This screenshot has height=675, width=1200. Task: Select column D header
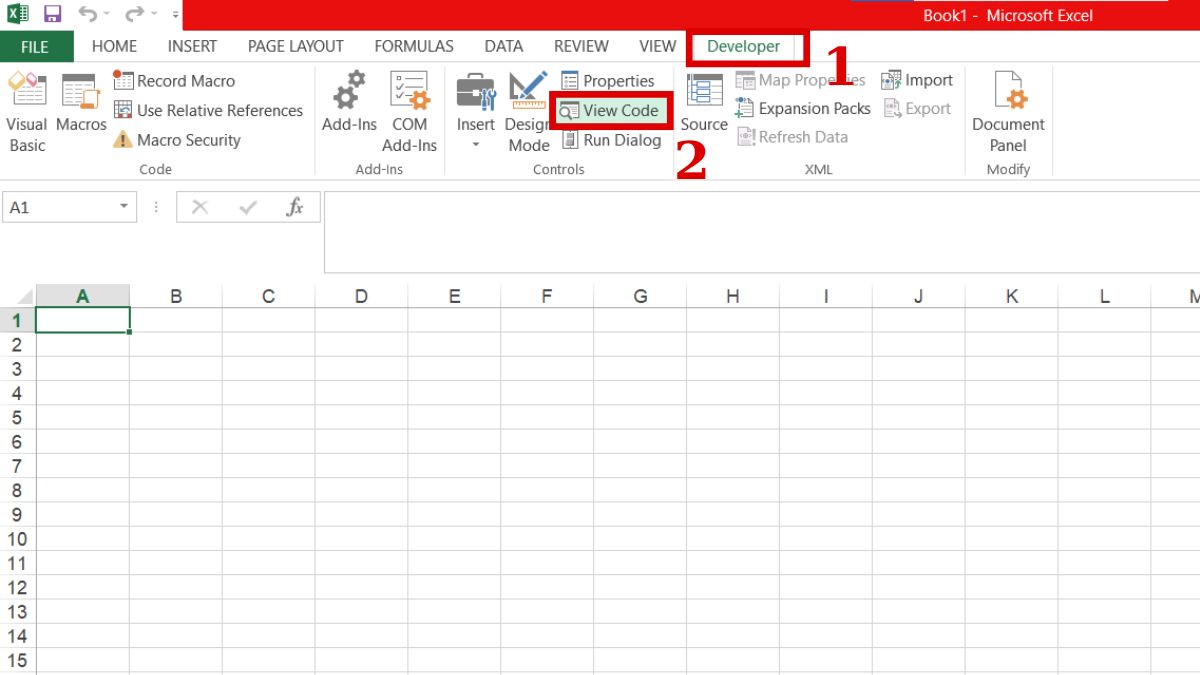click(361, 296)
